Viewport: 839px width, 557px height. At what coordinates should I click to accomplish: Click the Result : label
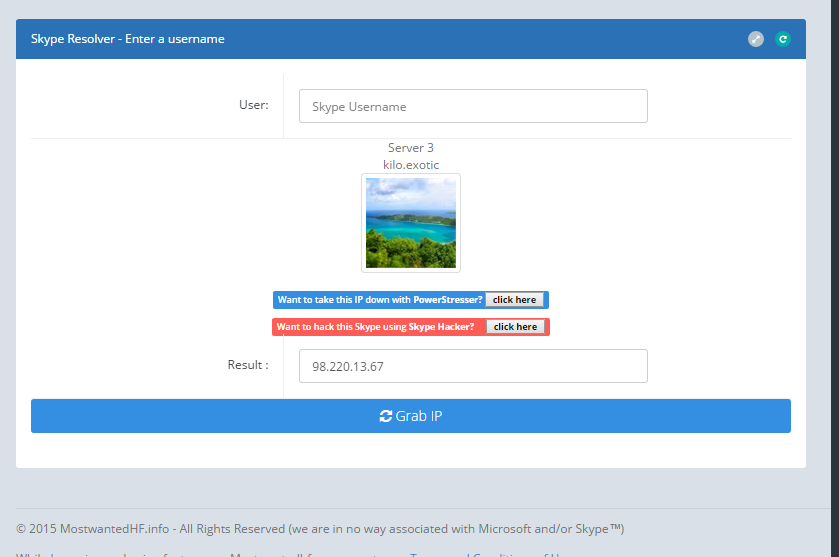[248, 365]
